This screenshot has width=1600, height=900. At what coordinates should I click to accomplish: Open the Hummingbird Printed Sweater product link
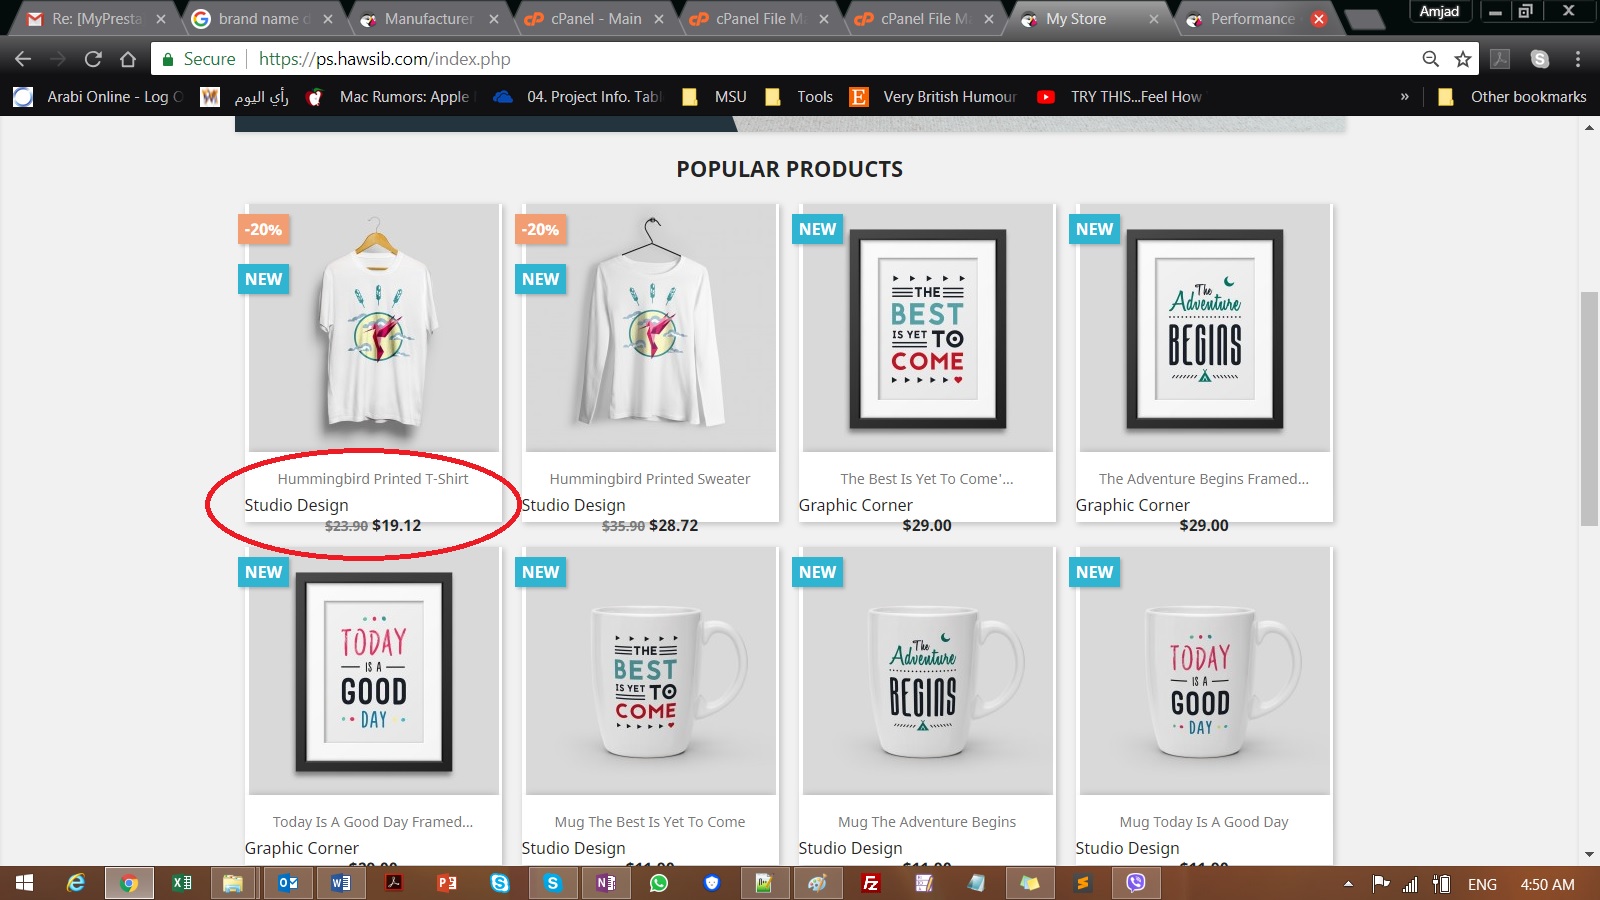(x=650, y=479)
